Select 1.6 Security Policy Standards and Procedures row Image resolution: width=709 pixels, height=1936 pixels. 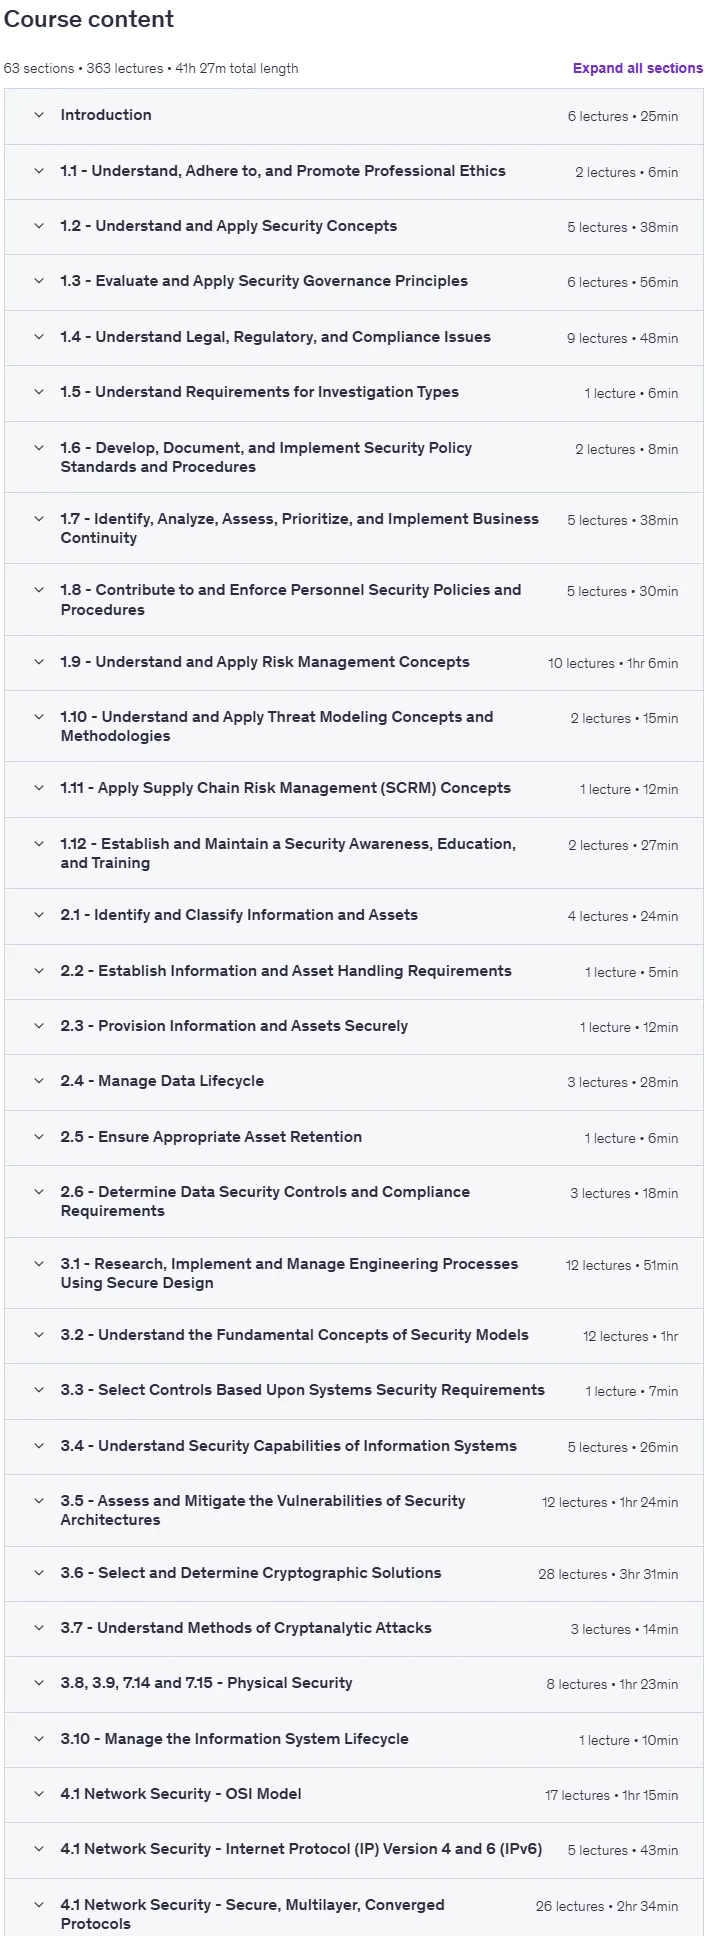pos(353,457)
